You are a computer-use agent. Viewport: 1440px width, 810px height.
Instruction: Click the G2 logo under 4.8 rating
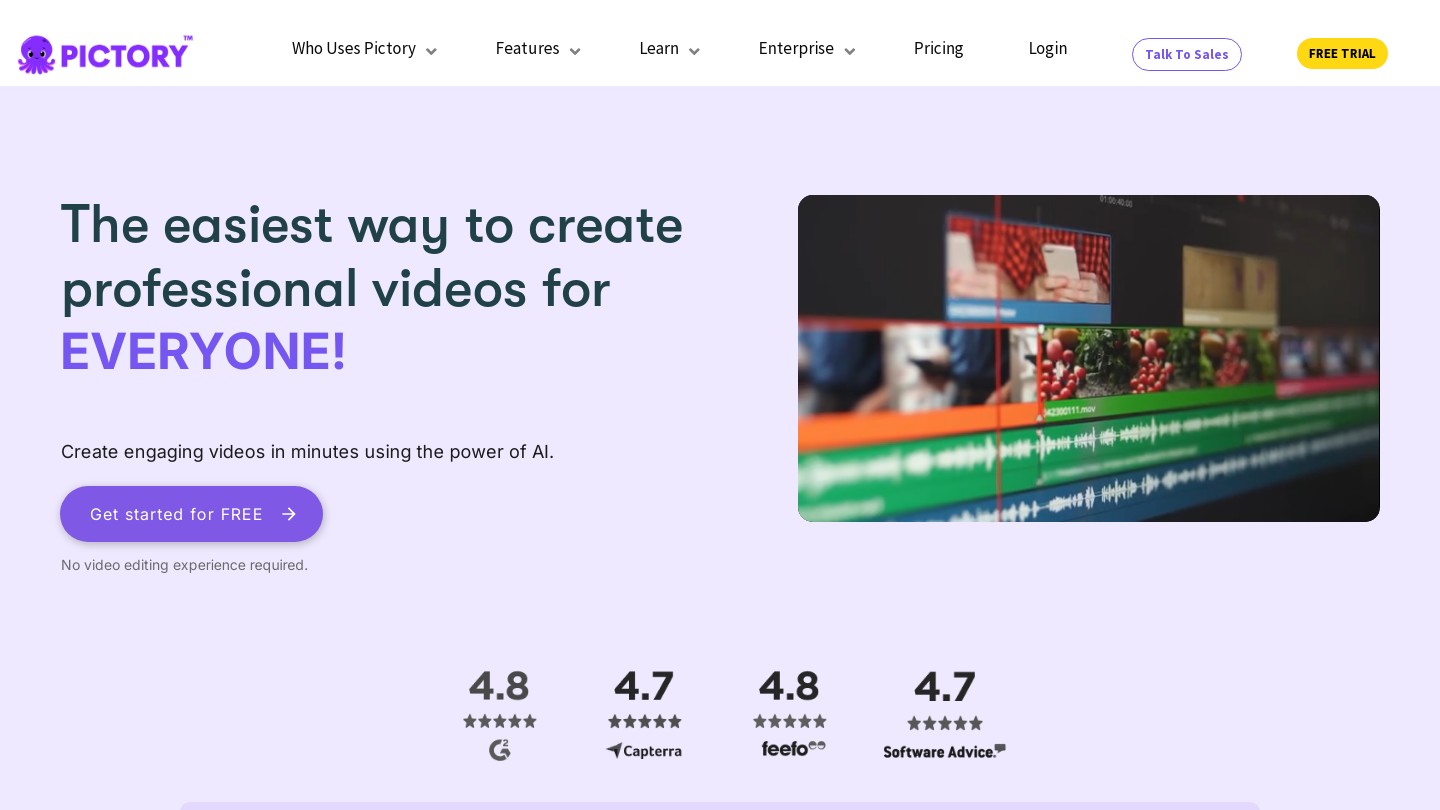point(500,750)
